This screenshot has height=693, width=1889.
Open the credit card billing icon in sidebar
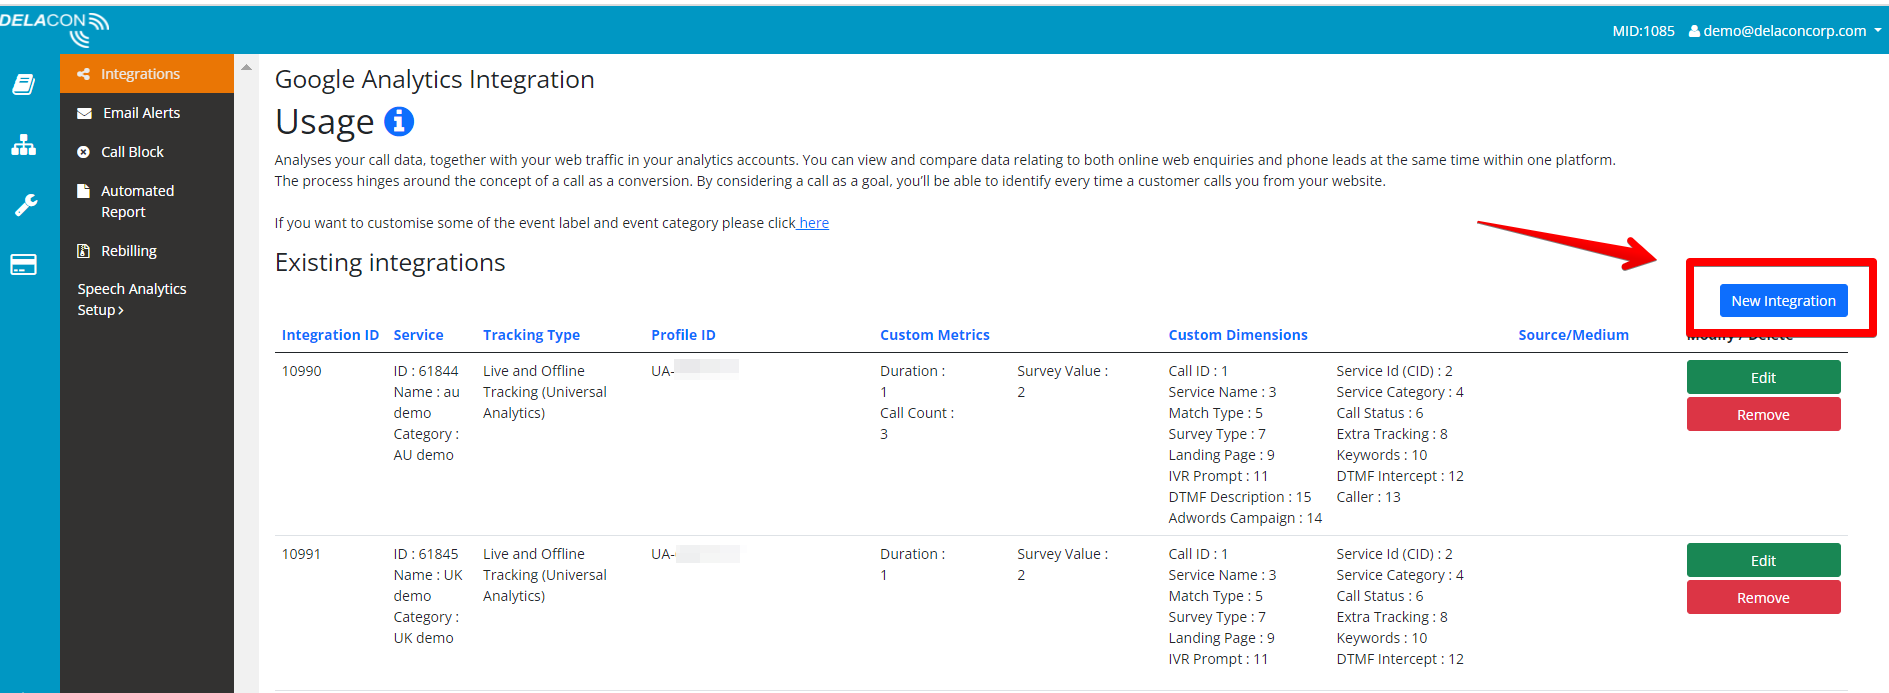(23, 264)
